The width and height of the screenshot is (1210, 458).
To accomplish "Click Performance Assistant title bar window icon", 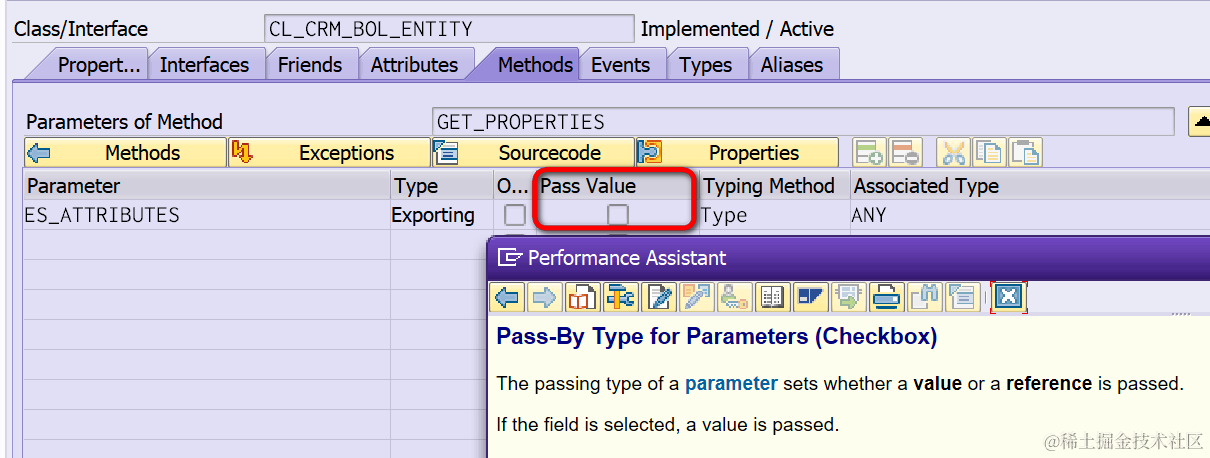I will (x=510, y=258).
